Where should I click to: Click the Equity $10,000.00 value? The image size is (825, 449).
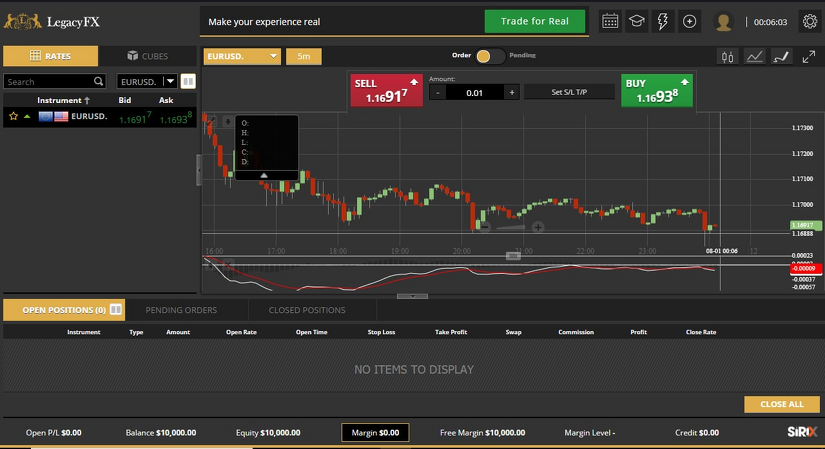(268, 433)
